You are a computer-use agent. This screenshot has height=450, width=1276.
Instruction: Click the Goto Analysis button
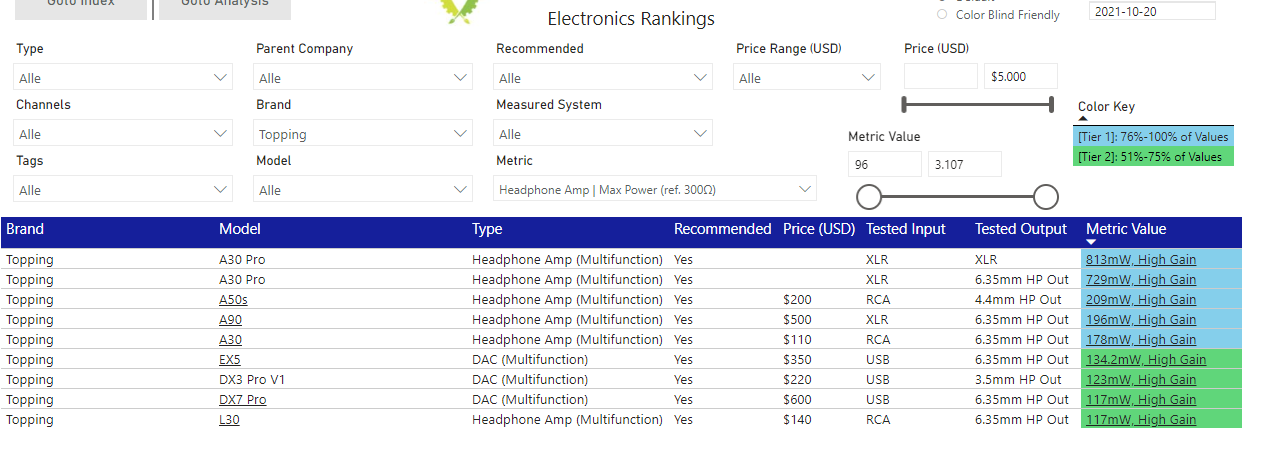[x=225, y=8]
